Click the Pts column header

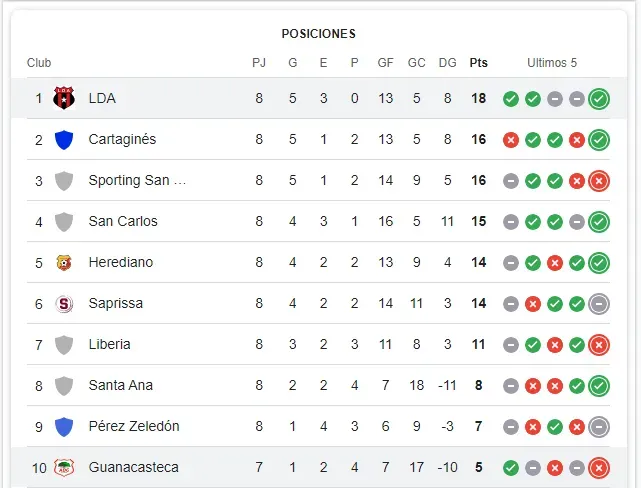479,63
